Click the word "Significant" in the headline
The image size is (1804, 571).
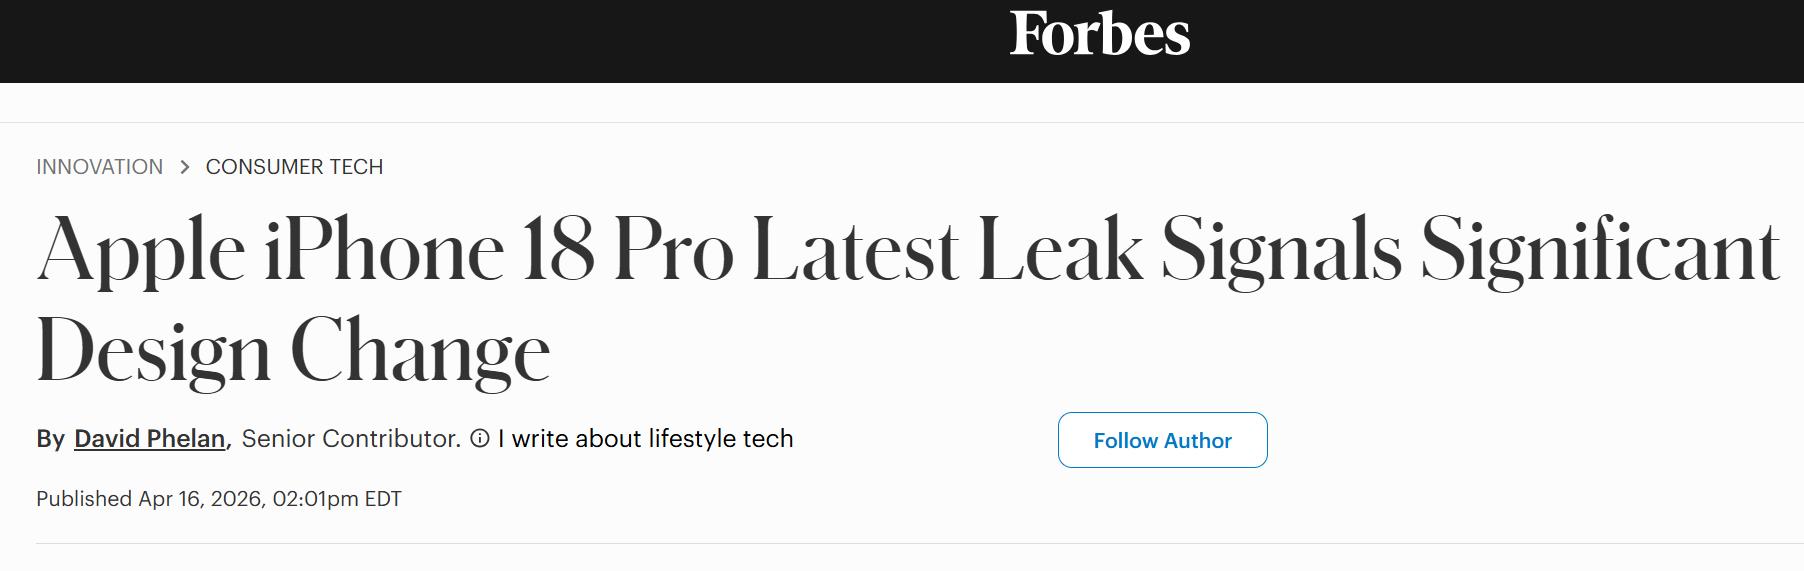point(1599,250)
